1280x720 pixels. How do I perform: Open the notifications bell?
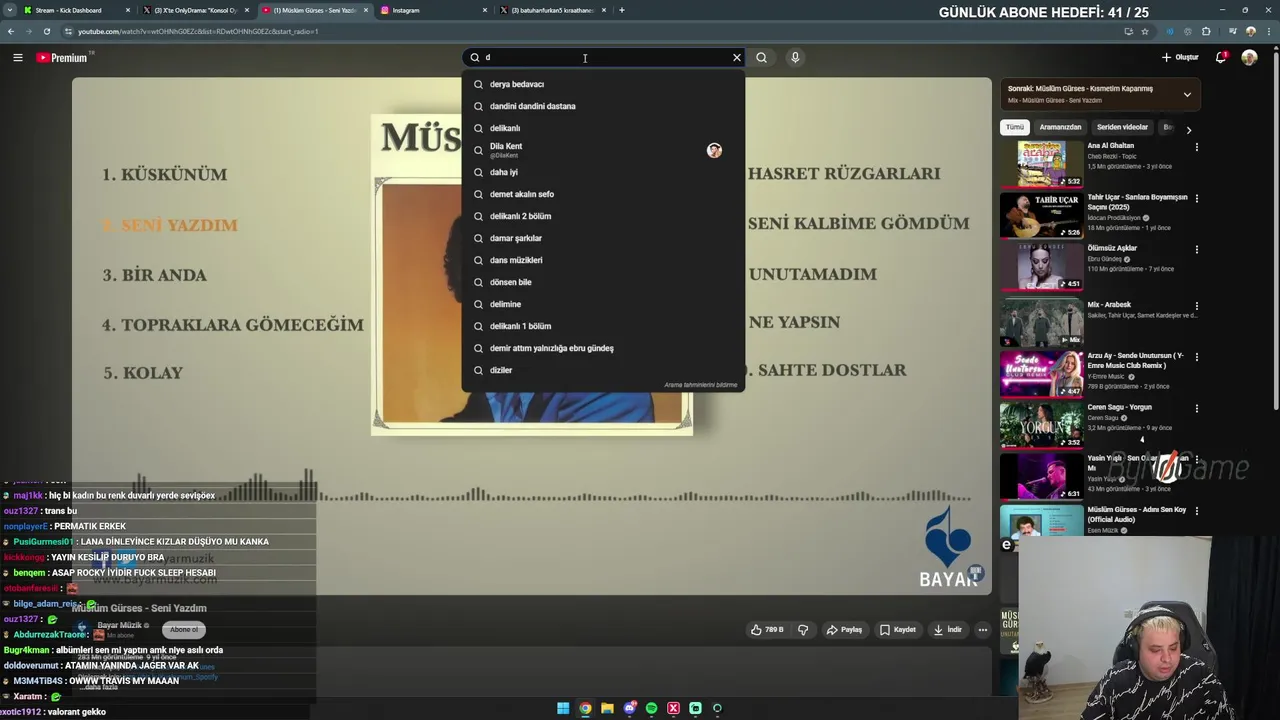(x=1221, y=57)
